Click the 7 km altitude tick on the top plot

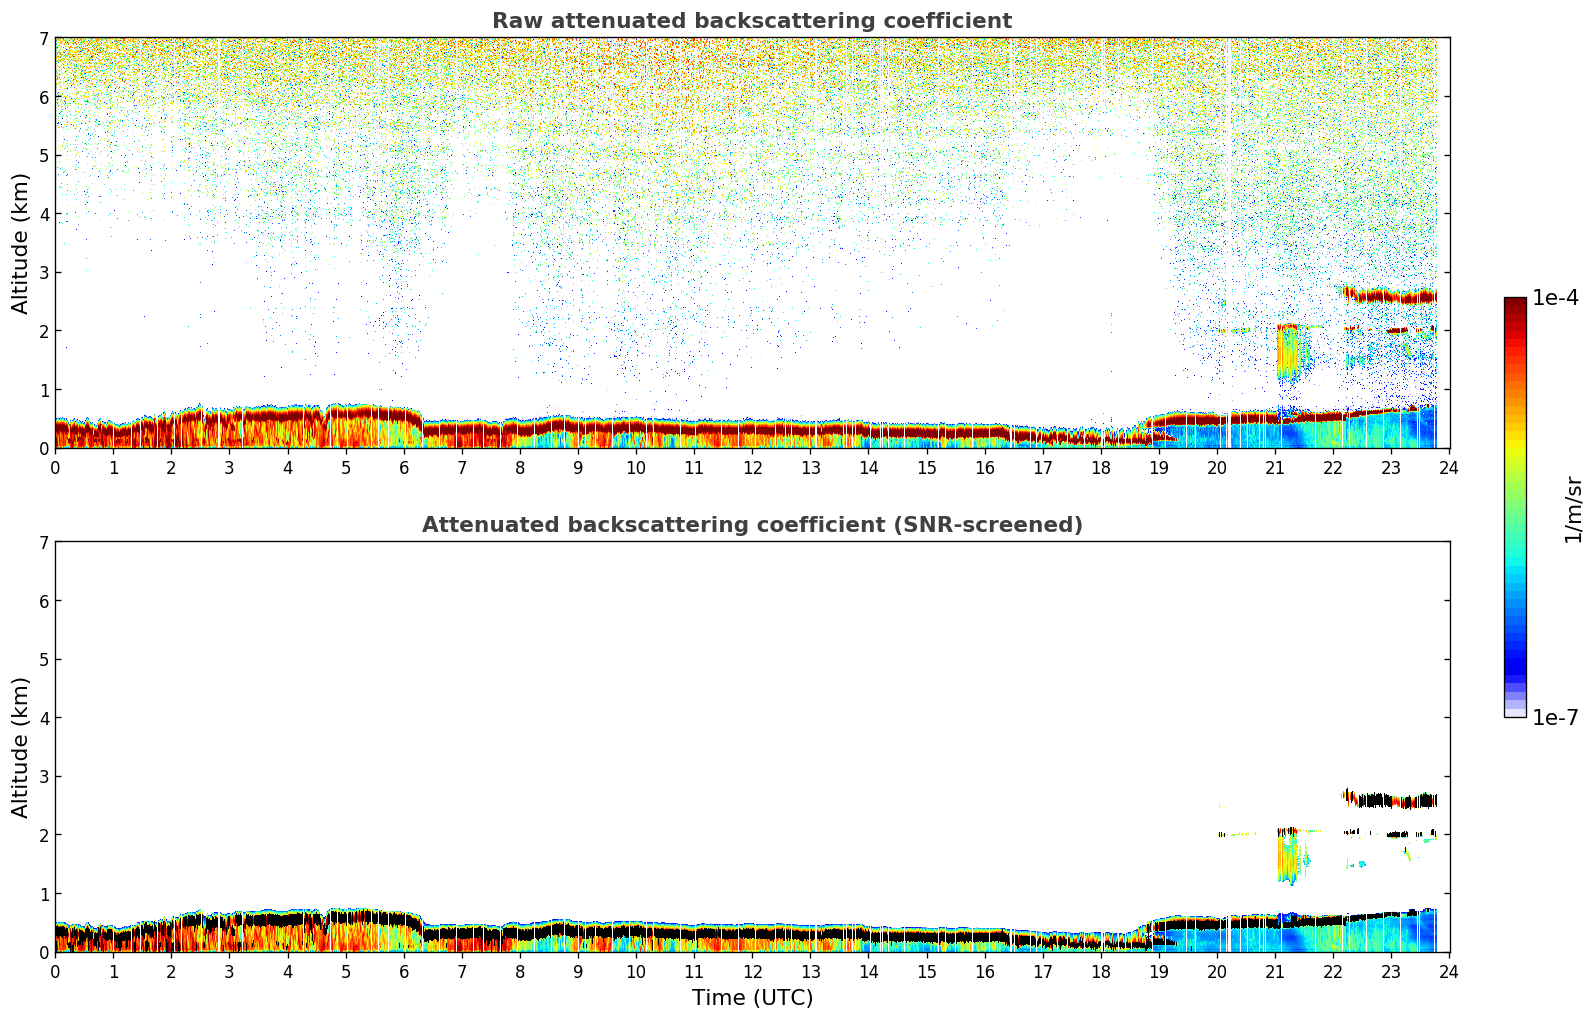click(43, 38)
